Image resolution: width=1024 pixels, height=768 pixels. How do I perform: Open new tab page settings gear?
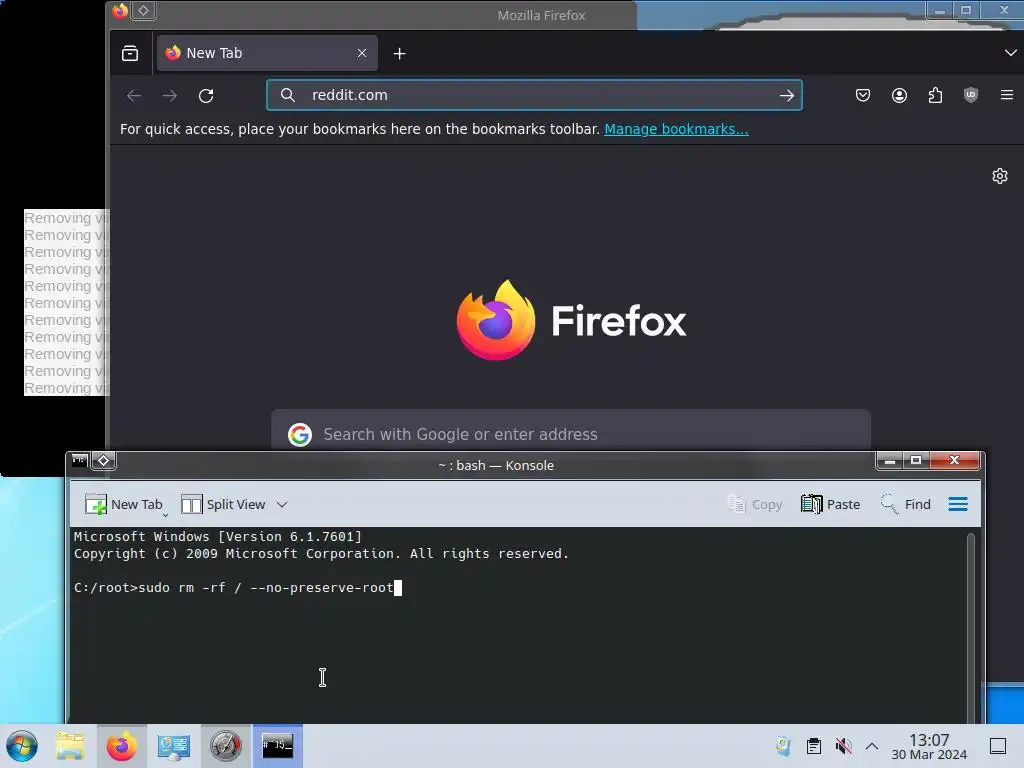[x=999, y=176]
